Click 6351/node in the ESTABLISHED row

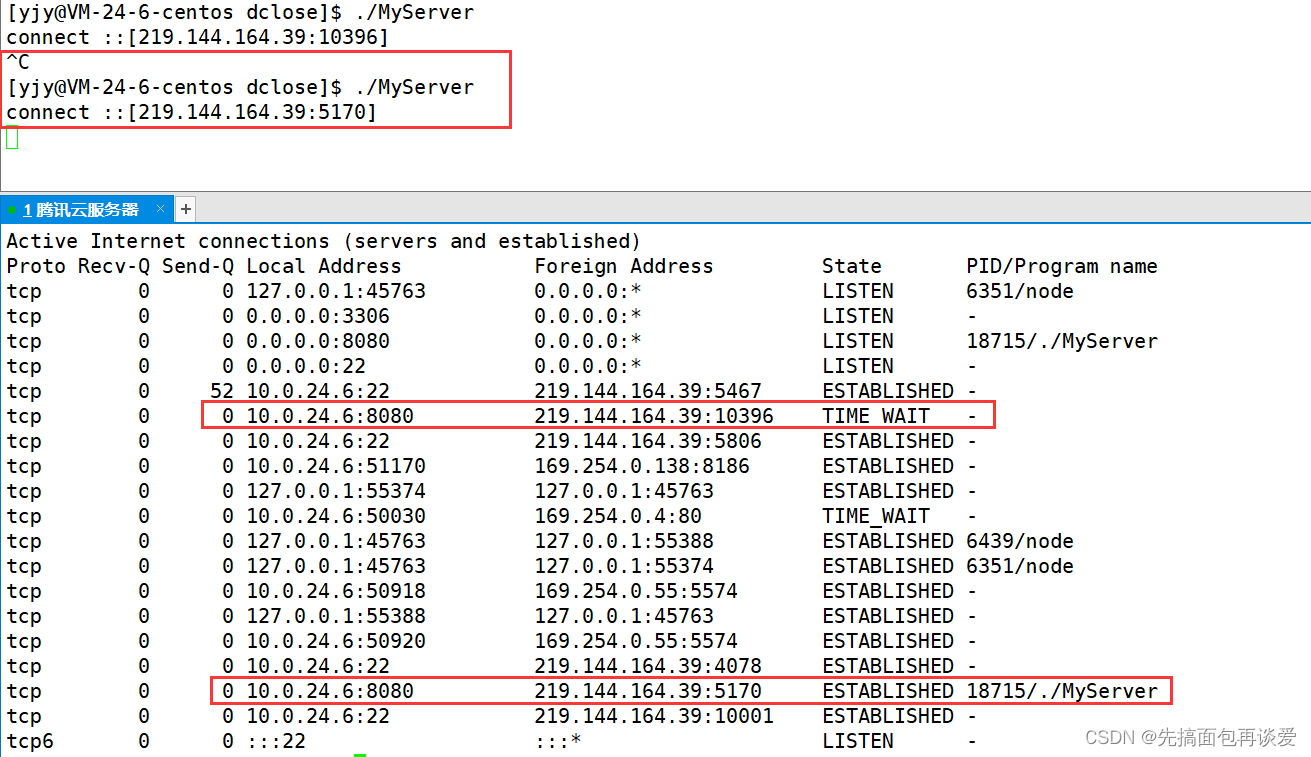point(1020,566)
